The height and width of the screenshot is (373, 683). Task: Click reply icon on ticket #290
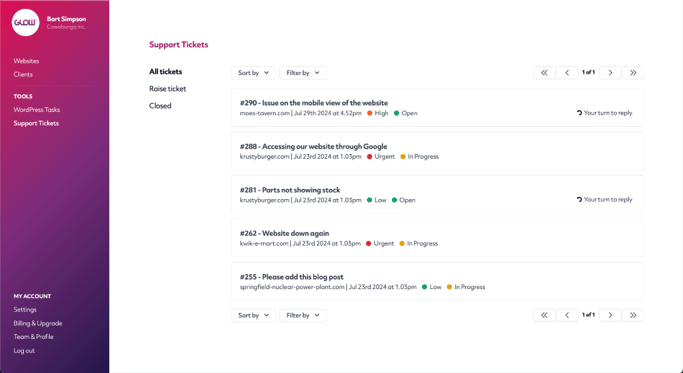coord(579,113)
